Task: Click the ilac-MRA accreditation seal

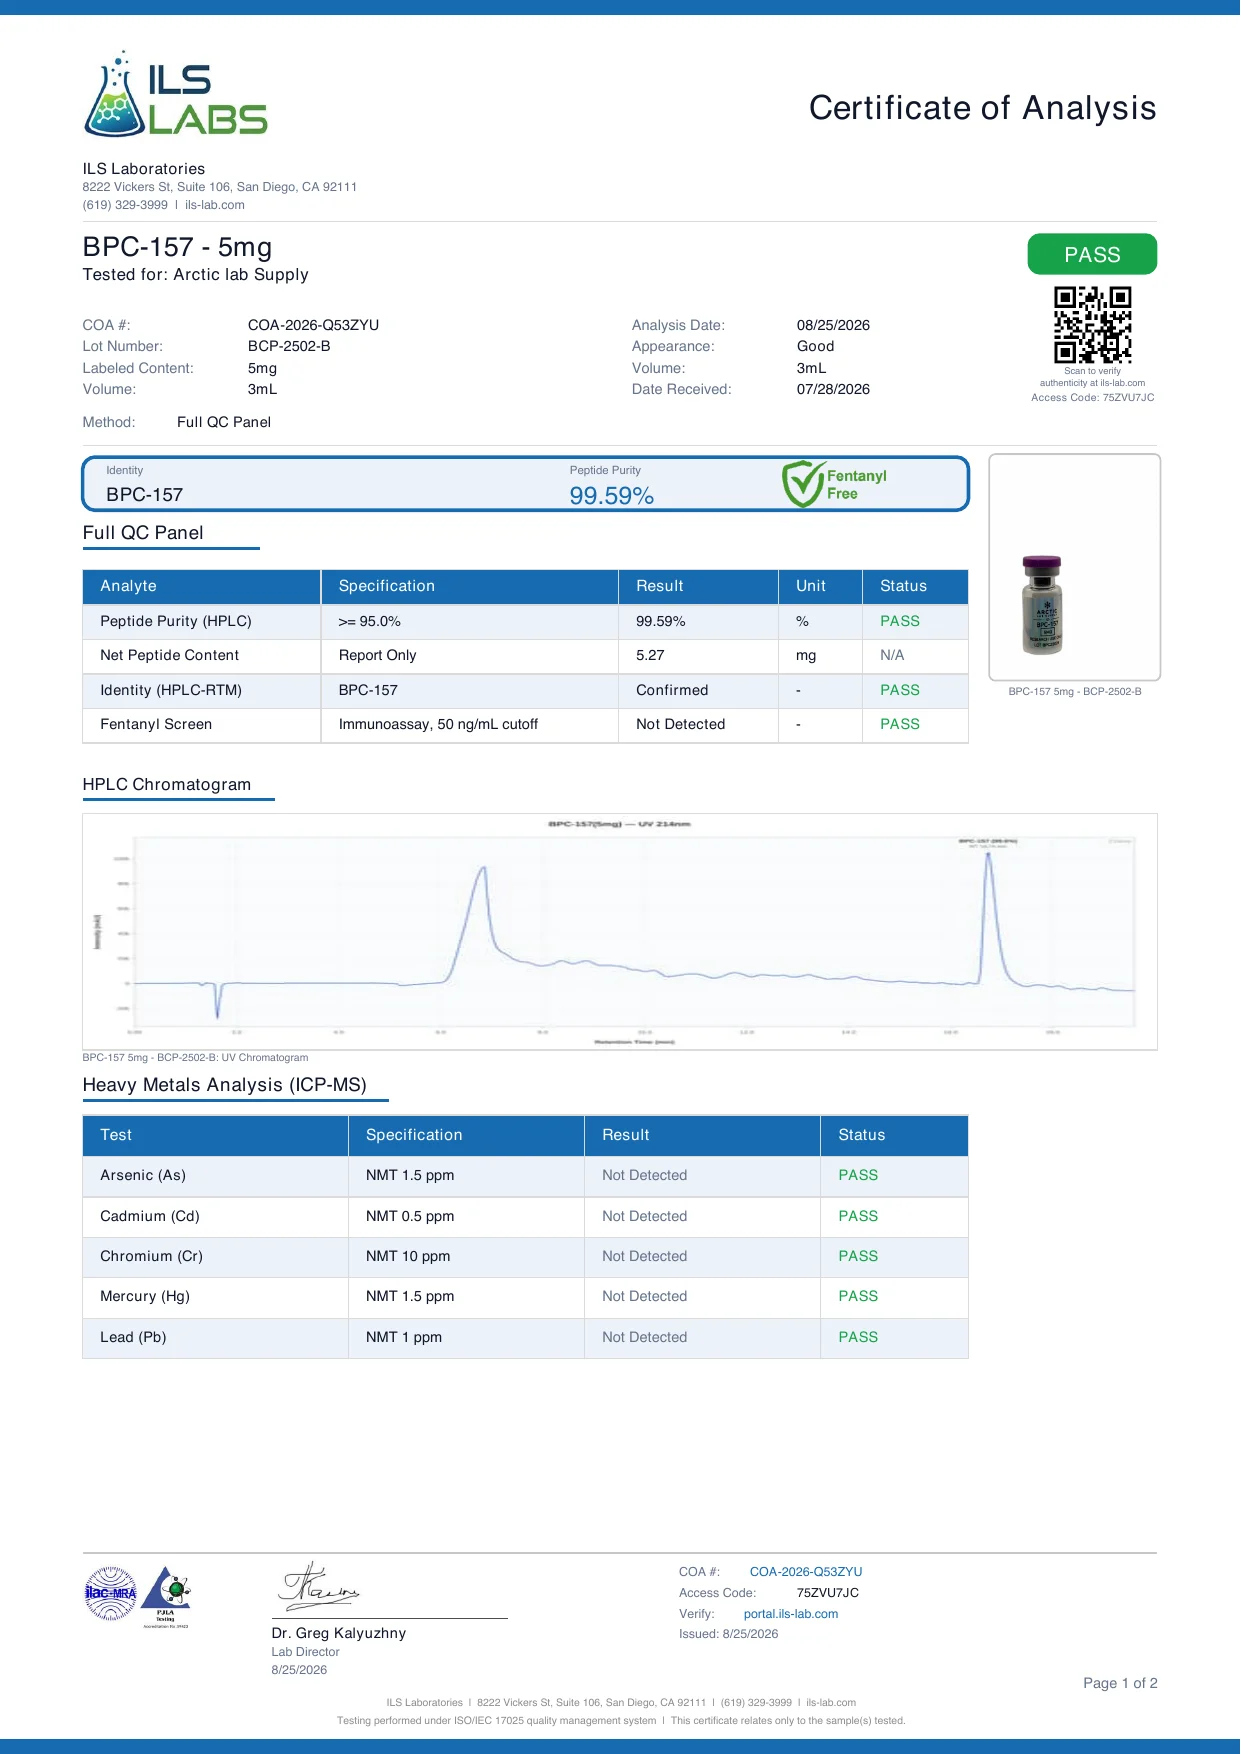Action: pyautogui.click(x=110, y=1593)
